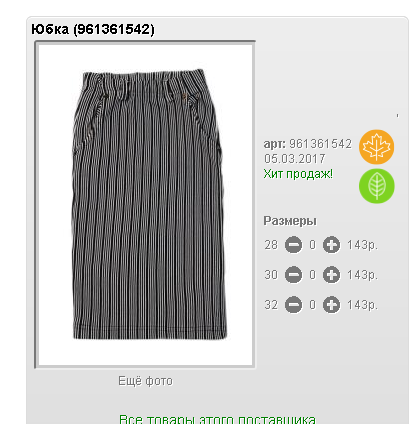Select quantity value for size 32
This screenshot has height=424, width=418.
312,305
